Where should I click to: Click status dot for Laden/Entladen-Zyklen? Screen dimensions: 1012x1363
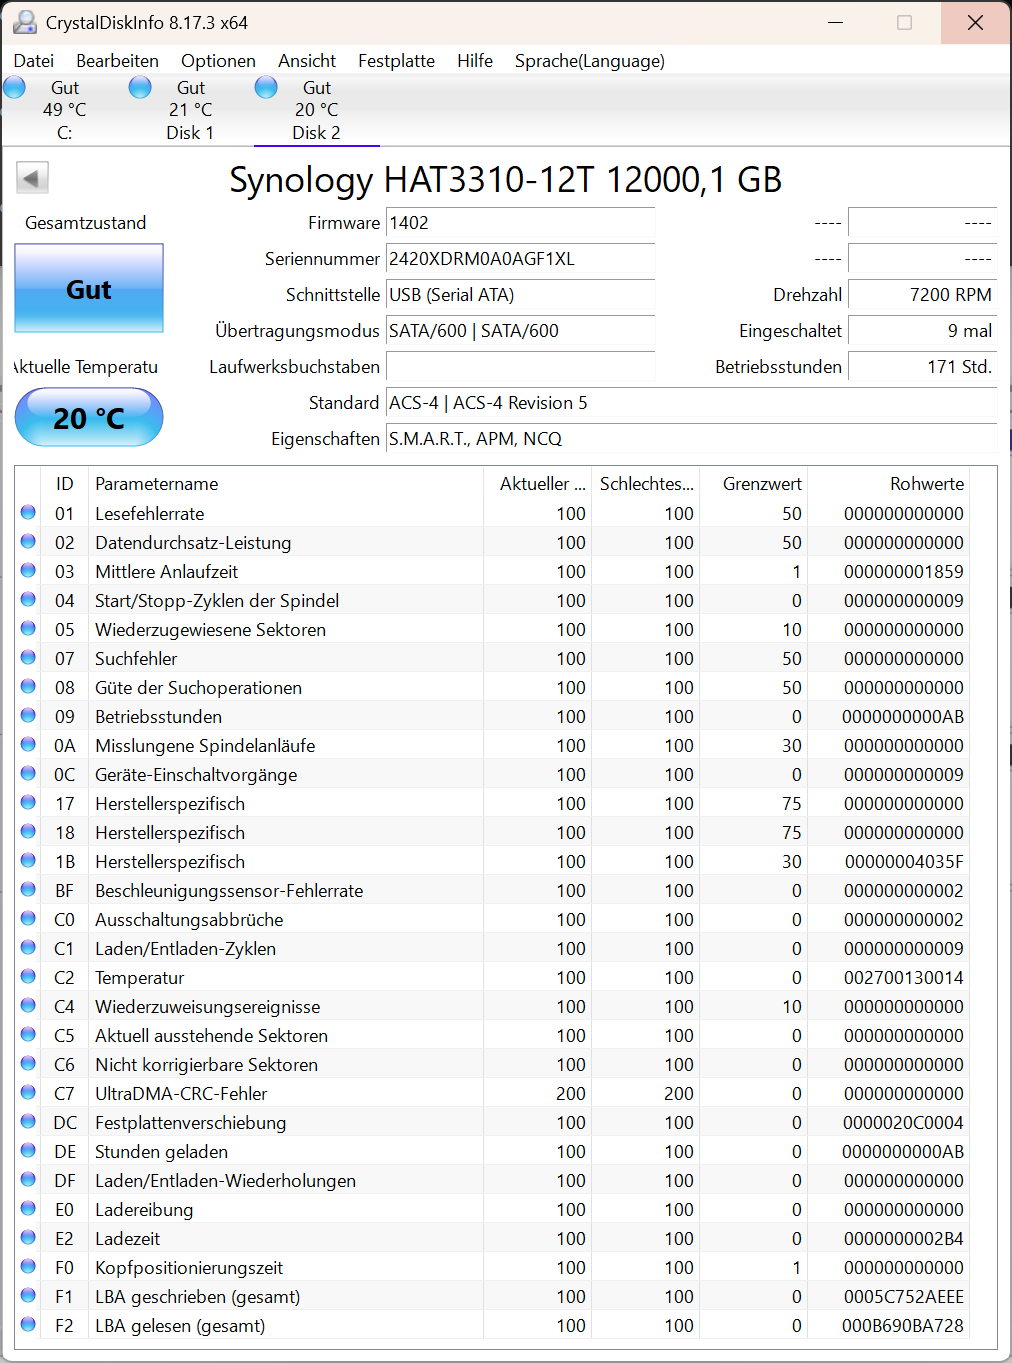[28, 947]
